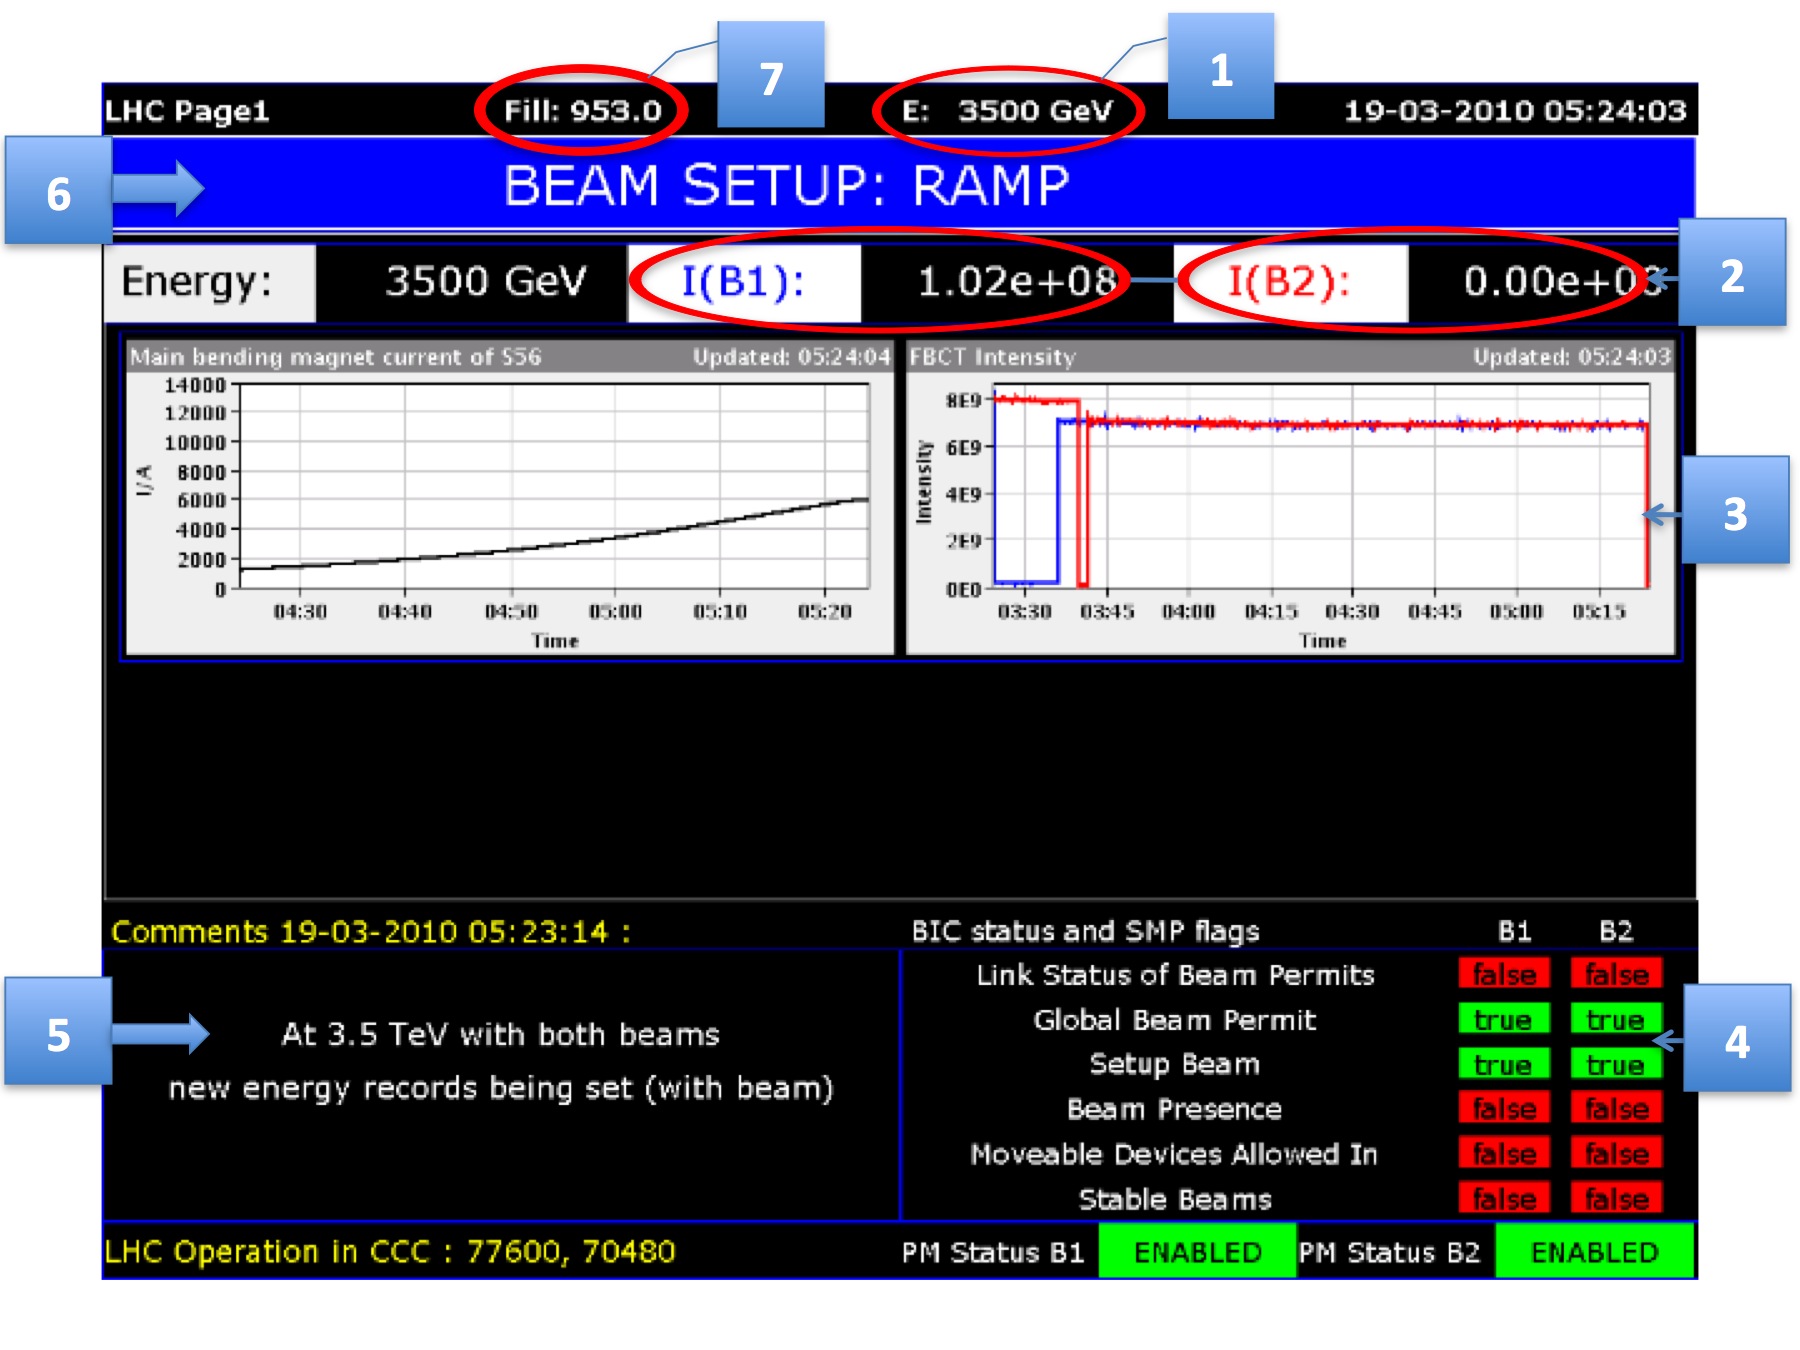Click the PM Status B2 ENABLED indicator
Screen dimensions: 1800x1350
click(1594, 1251)
